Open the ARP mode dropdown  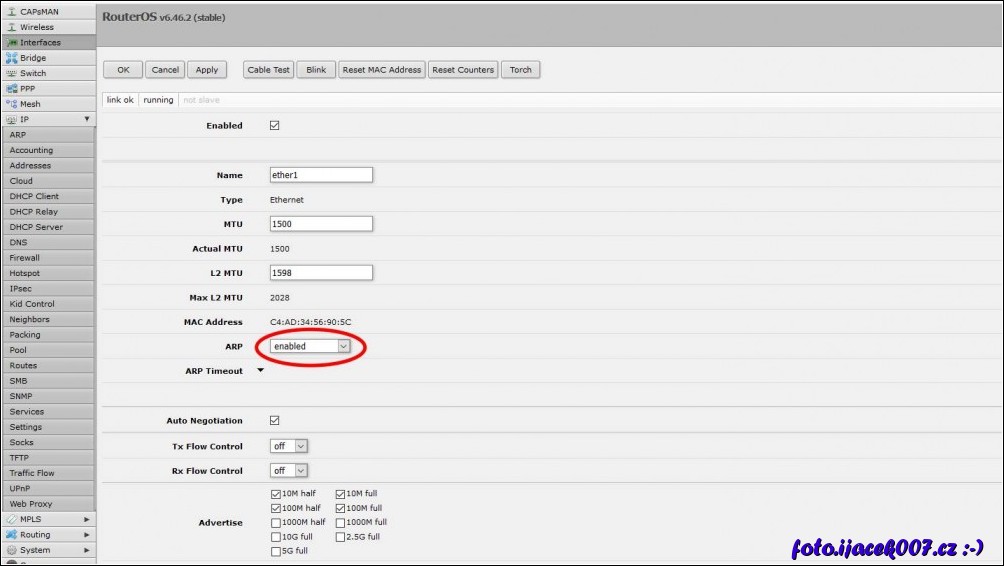coord(311,346)
